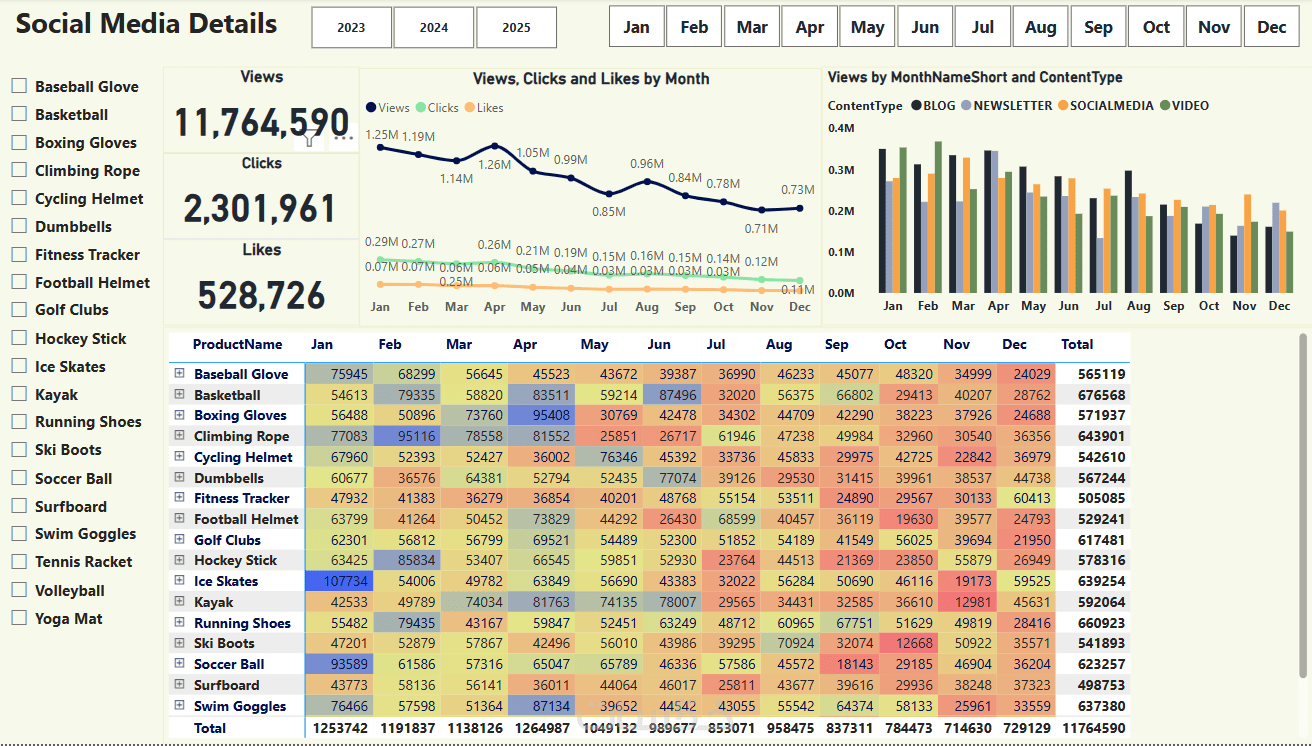Filter by year 2025 button
Screen dimensions: 1312x746
pos(516,28)
